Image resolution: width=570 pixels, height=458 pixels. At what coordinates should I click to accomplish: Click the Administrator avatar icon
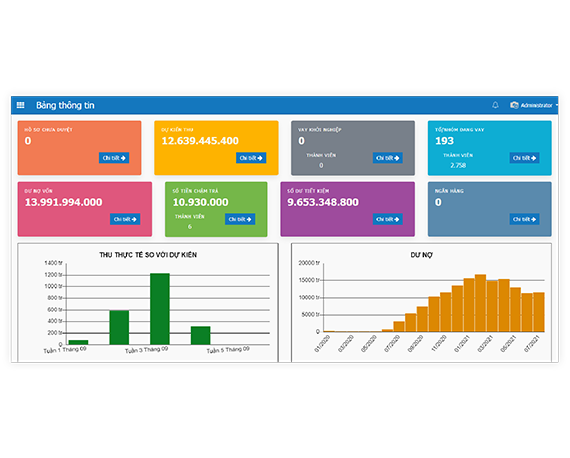tap(514, 105)
